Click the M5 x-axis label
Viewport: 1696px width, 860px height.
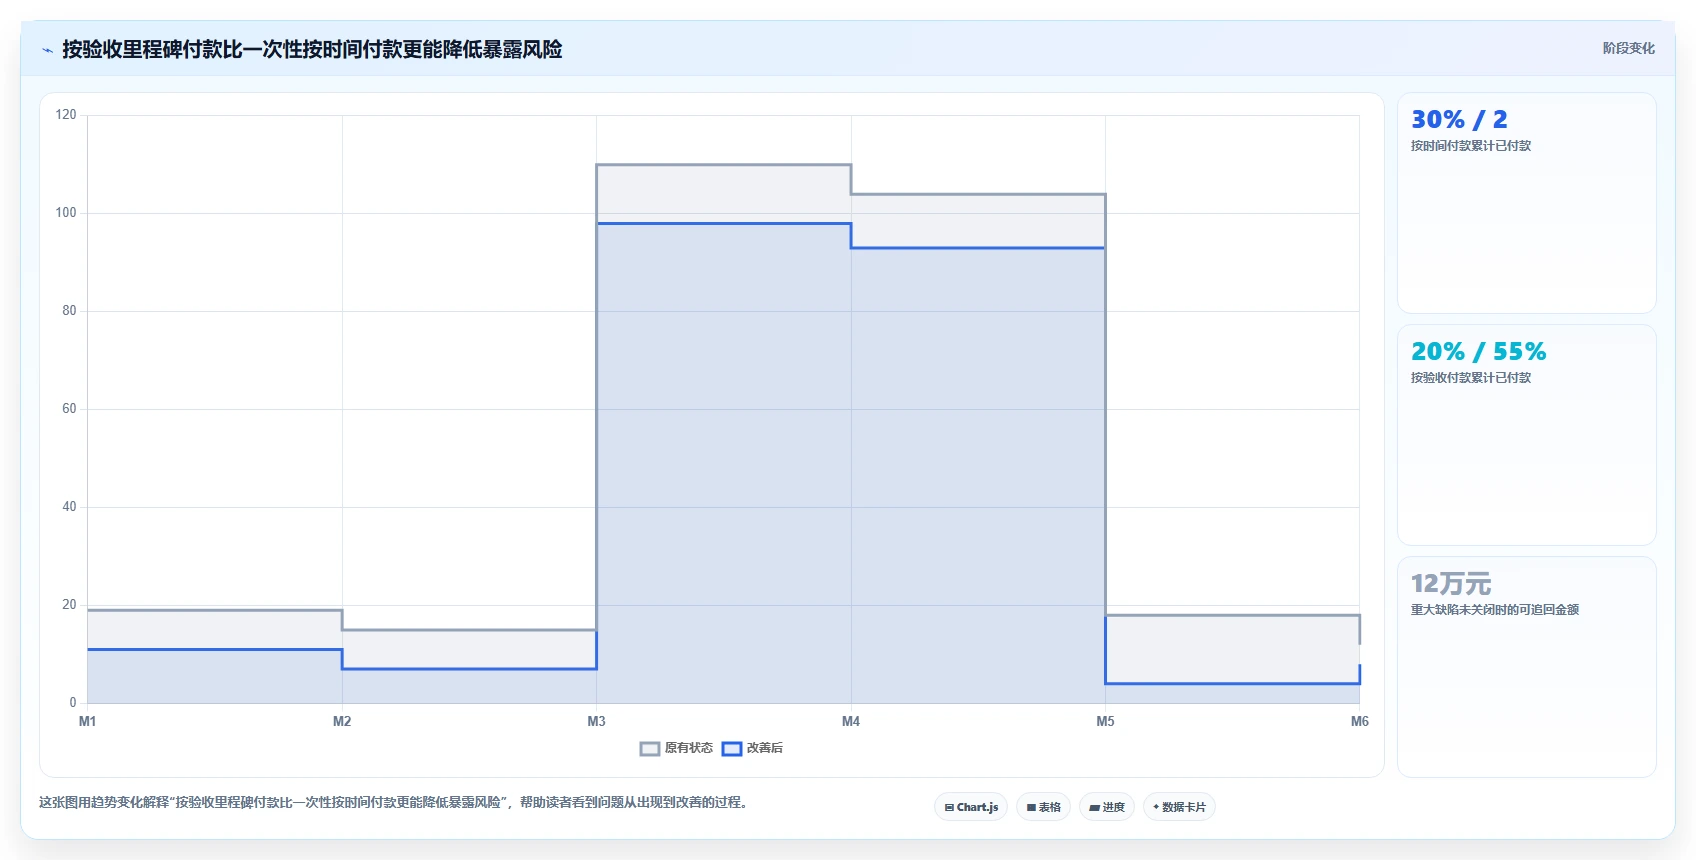pos(1105,721)
